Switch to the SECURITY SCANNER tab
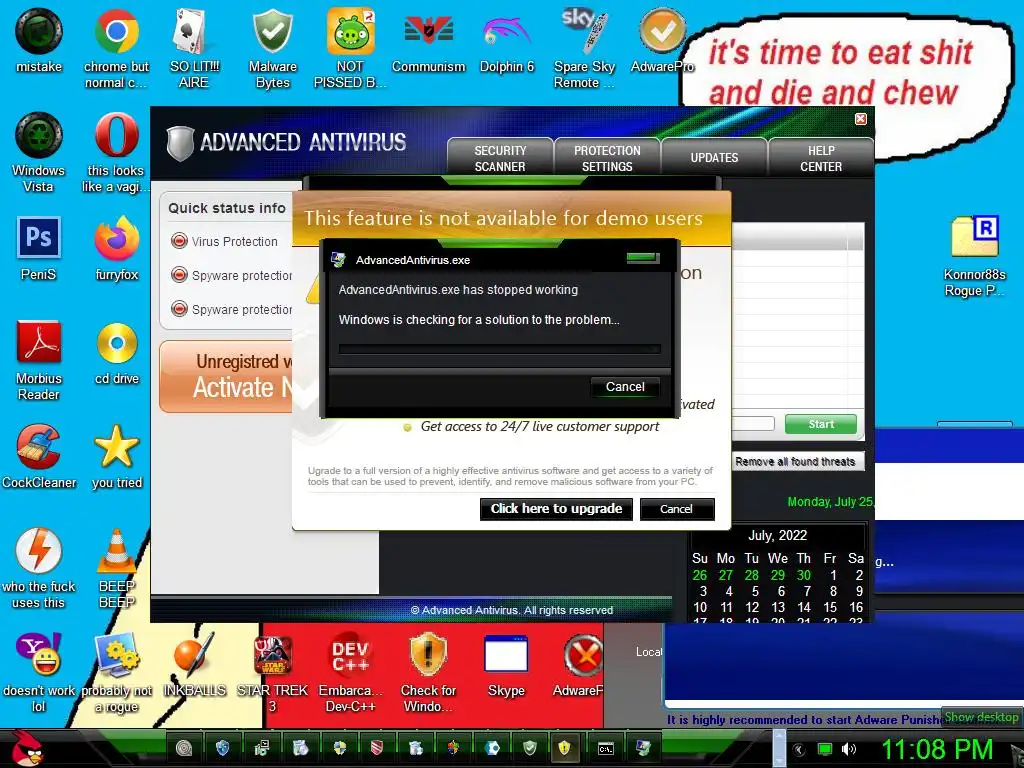 [x=500, y=158]
